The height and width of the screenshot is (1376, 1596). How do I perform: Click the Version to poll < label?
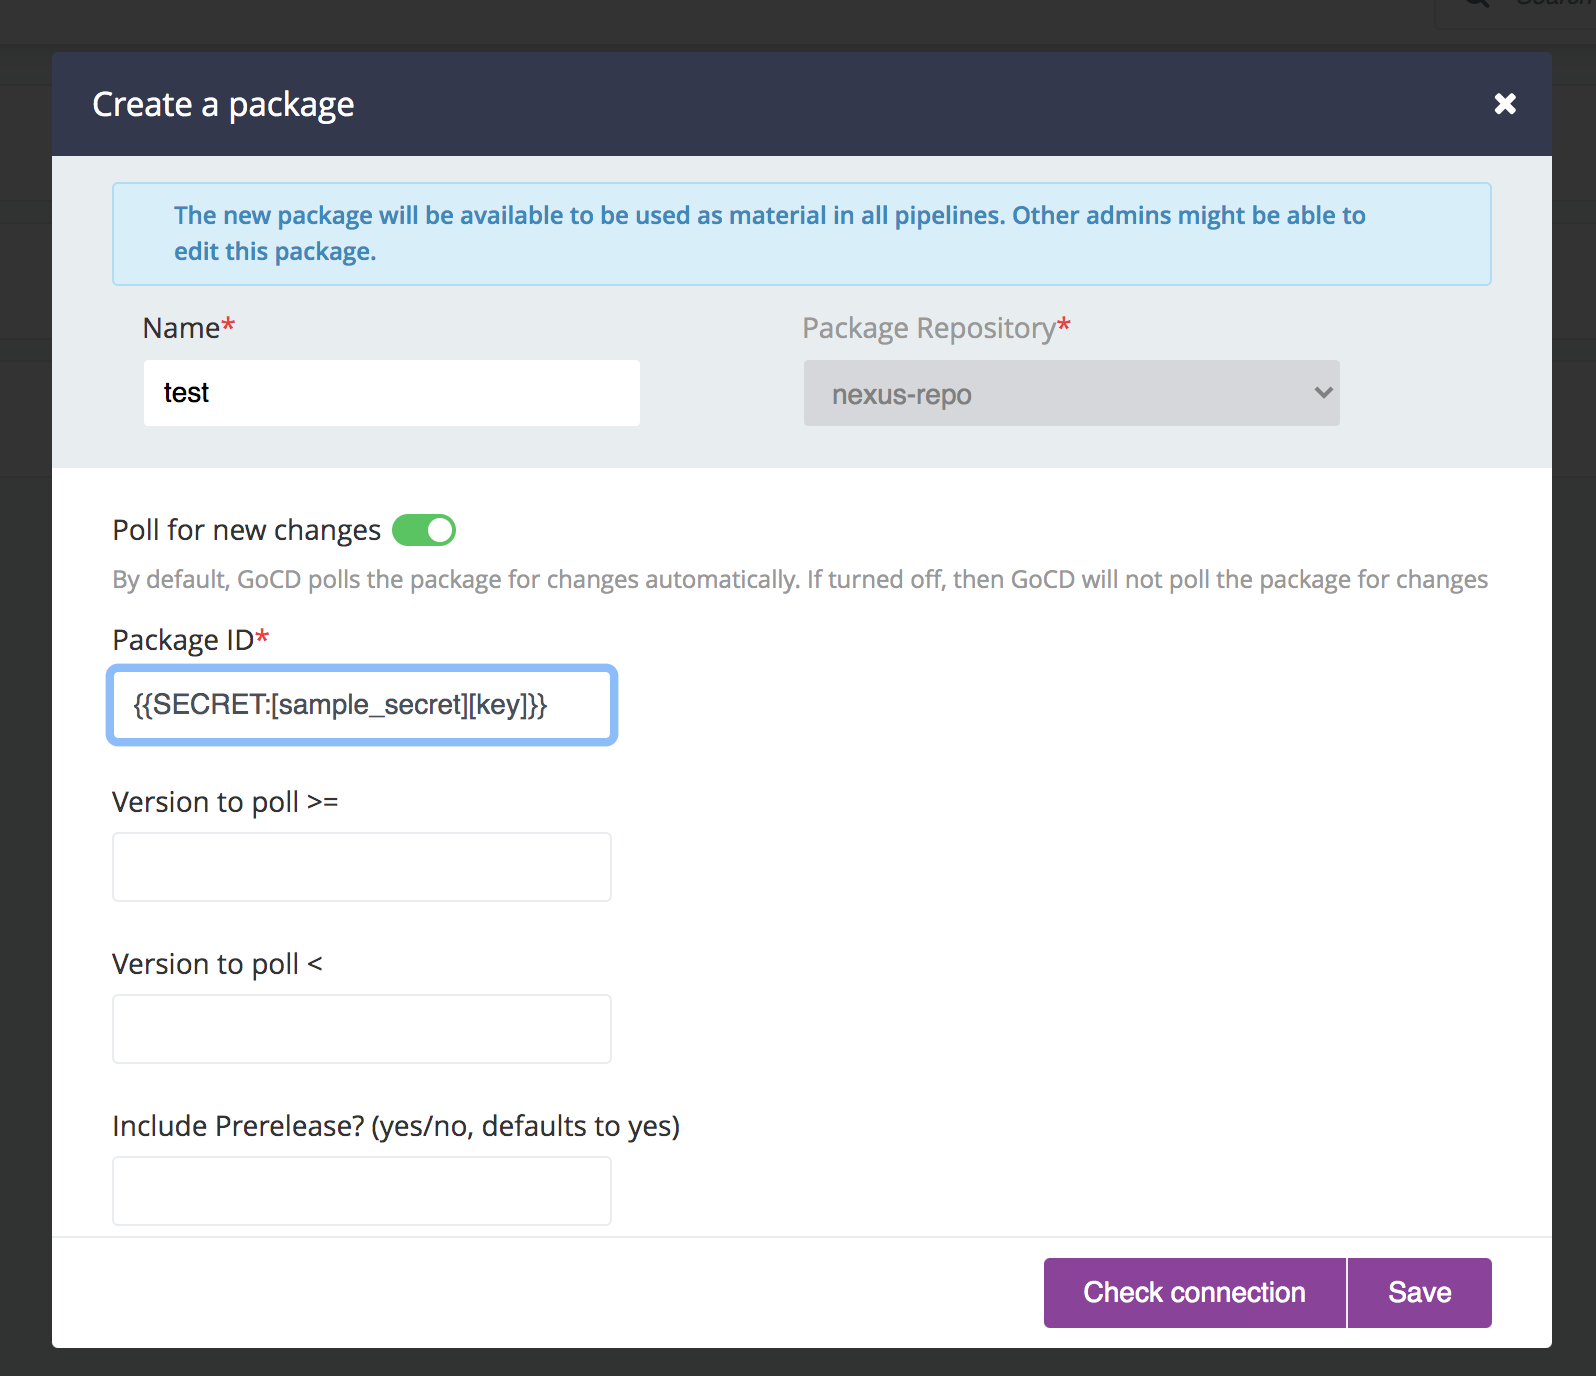[x=217, y=964]
